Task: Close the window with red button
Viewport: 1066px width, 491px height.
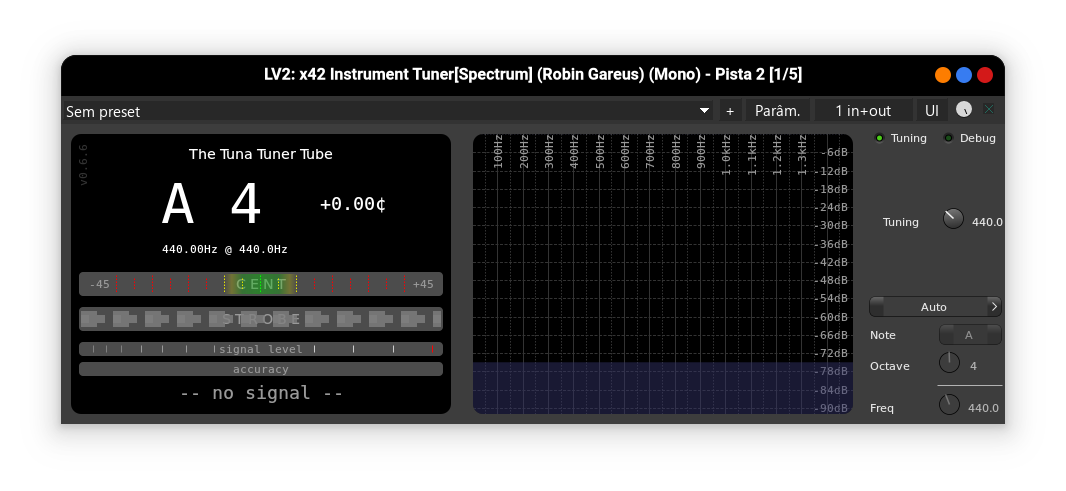Action: click(984, 75)
